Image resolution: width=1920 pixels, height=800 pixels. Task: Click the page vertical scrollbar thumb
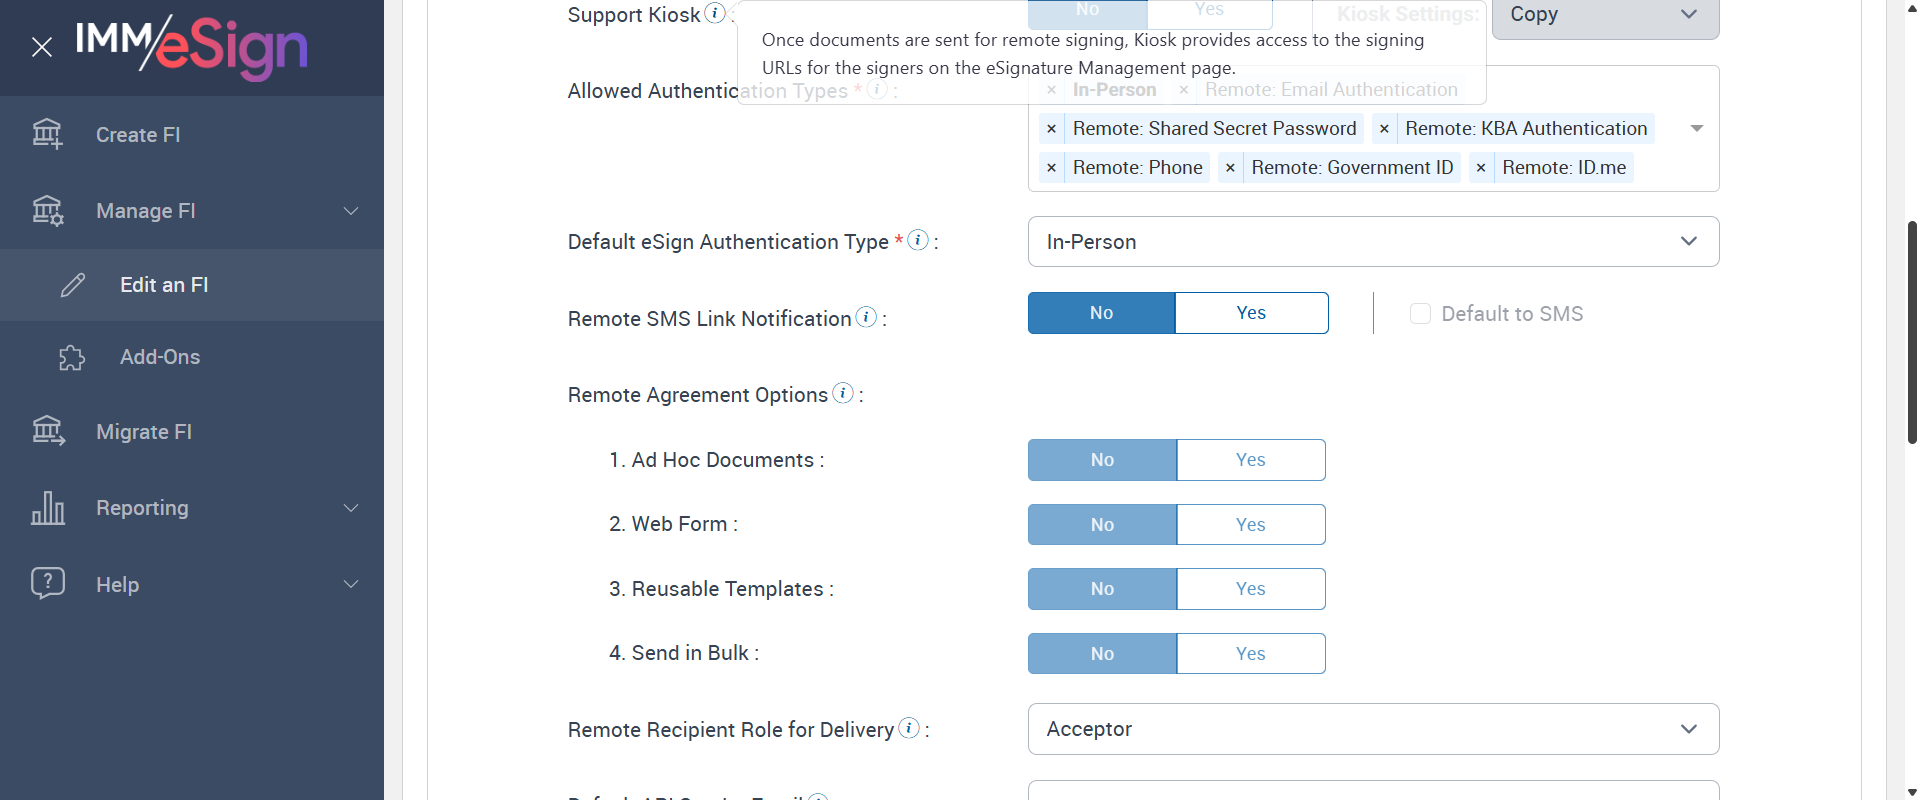point(1912,330)
